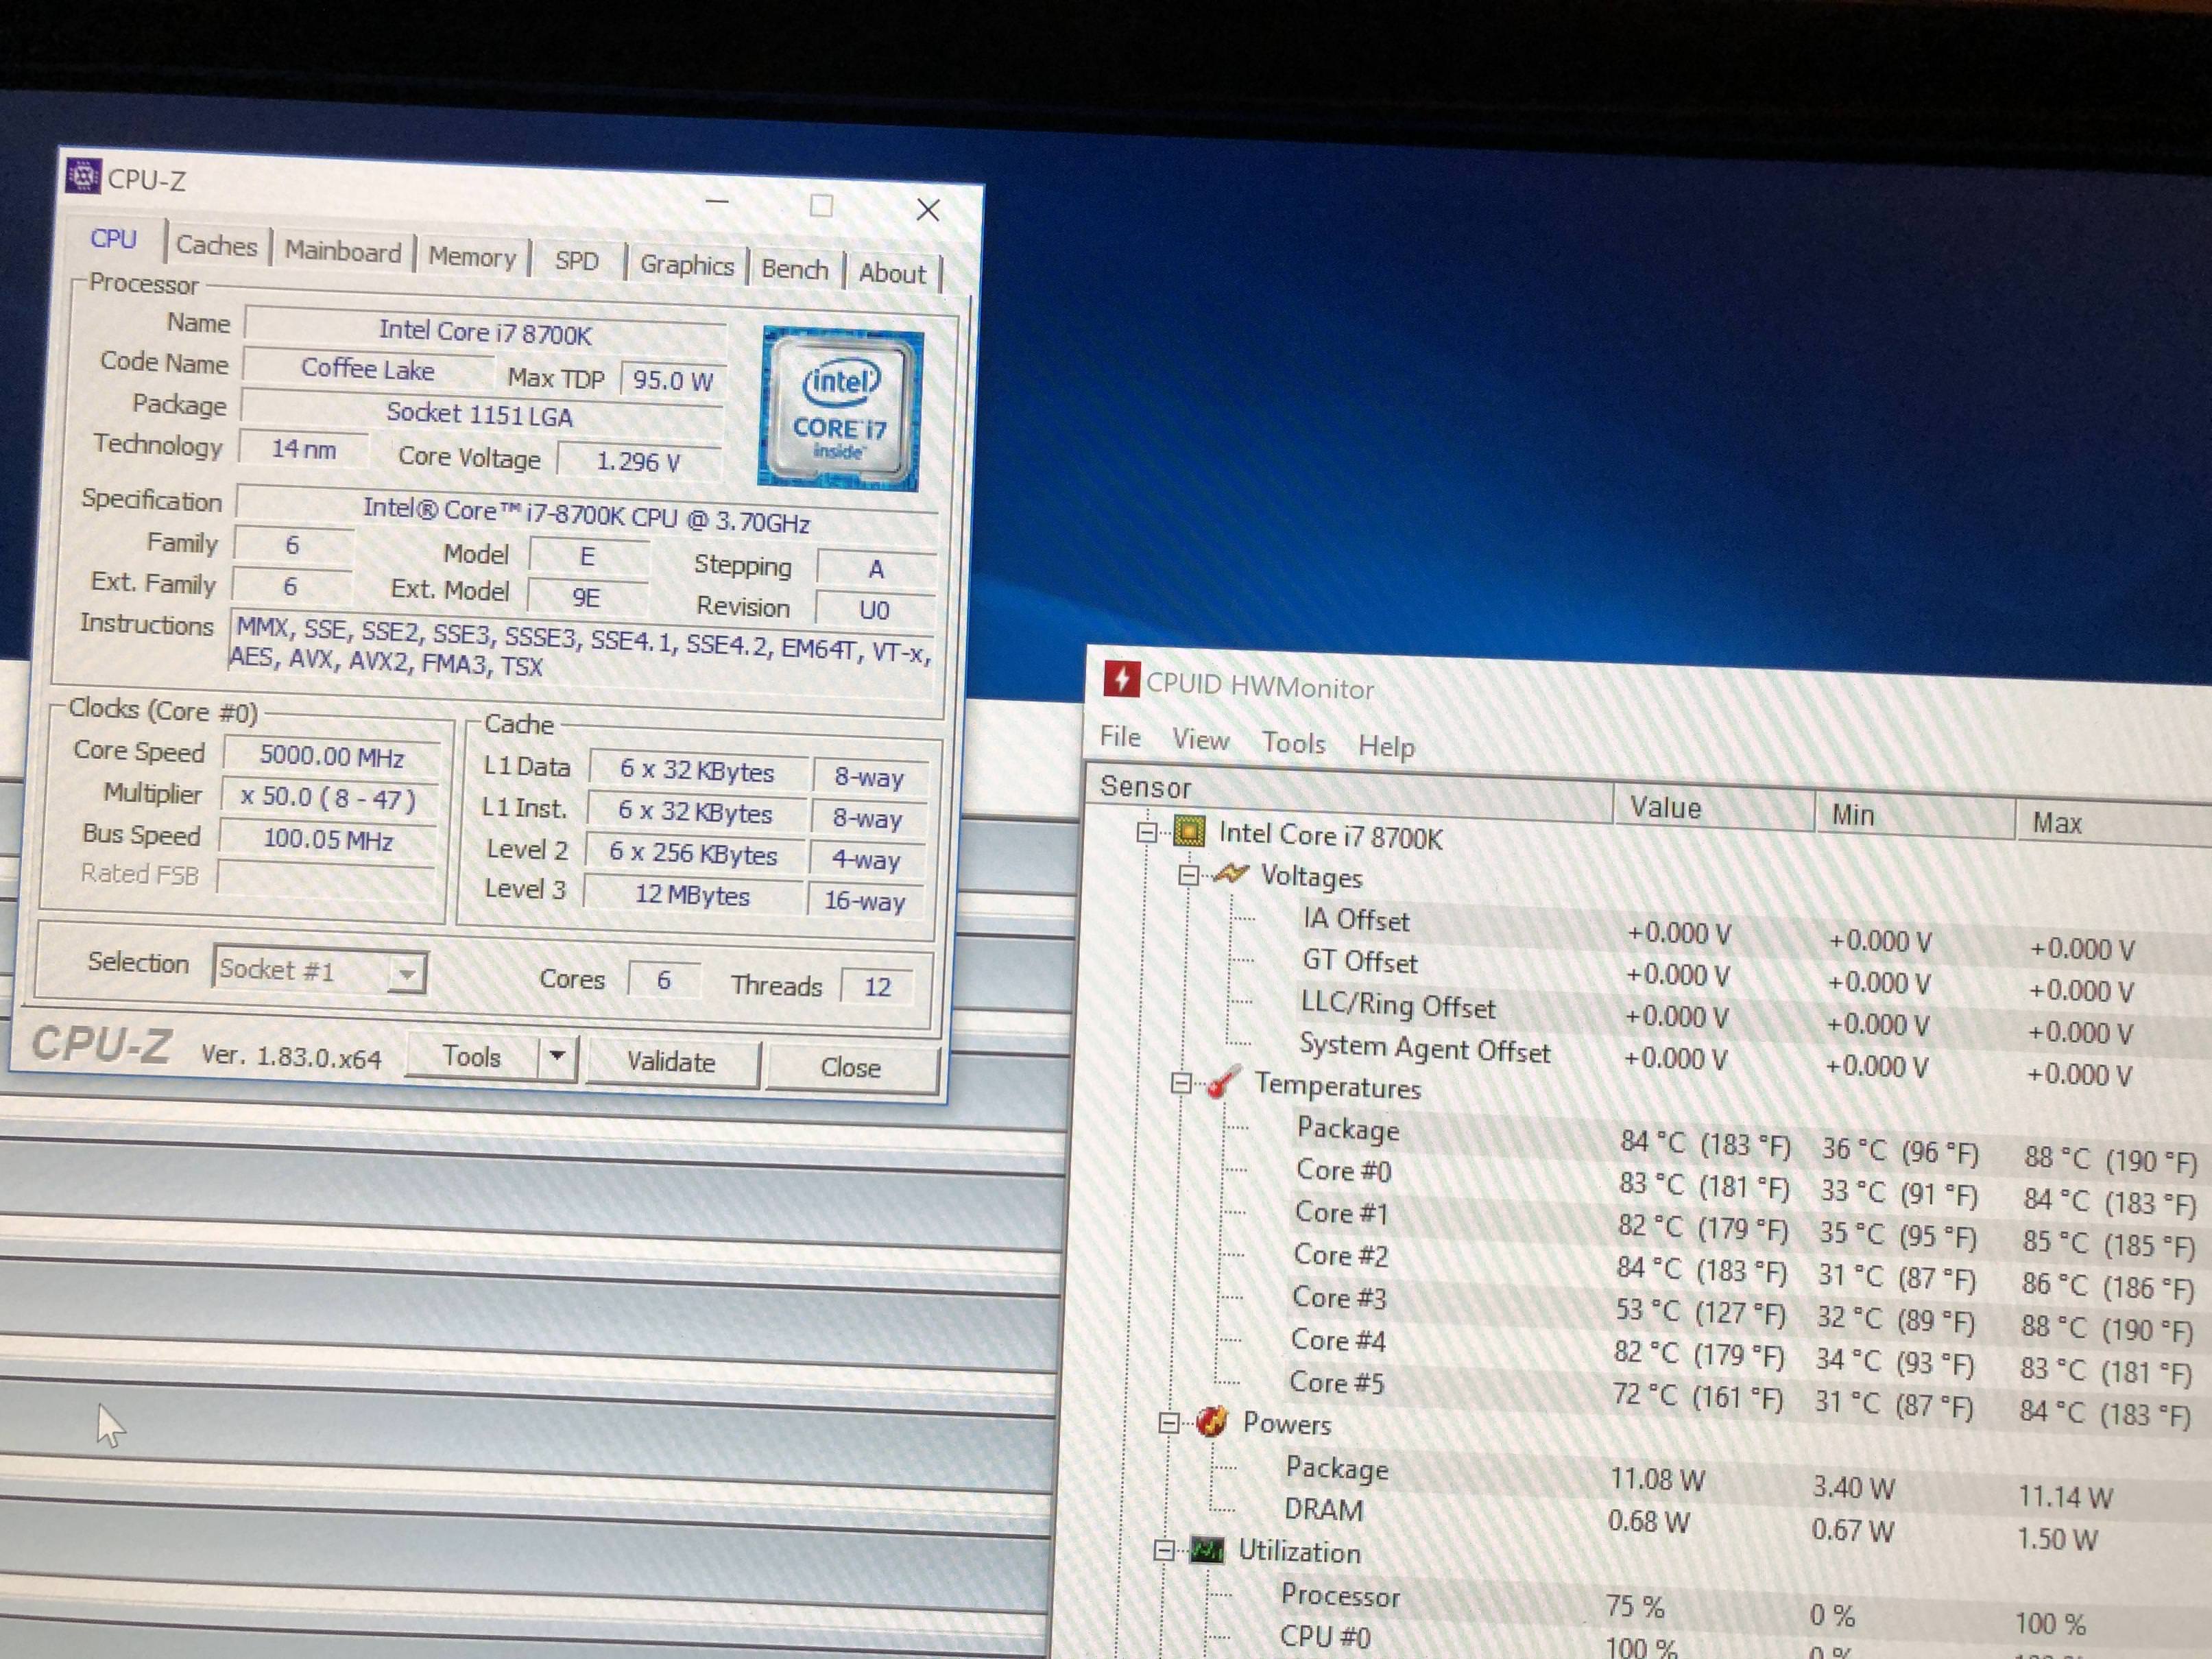Click the Package max value 88 °C
The width and height of the screenshot is (2212, 1659).
coord(2111,1159)
